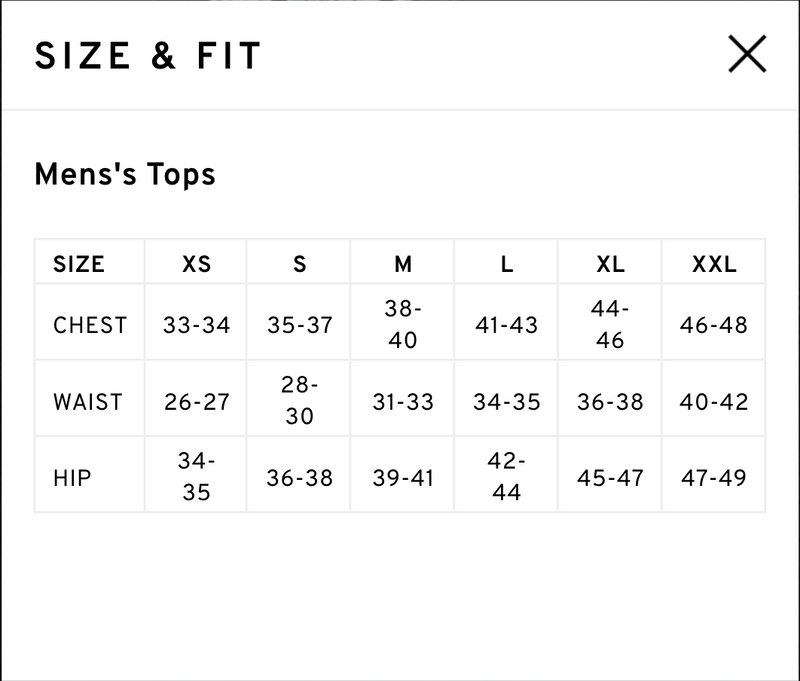Click waist value 40-42 for XXL
The width and height of the screenshot is (800, 681).
pos(714,402)
